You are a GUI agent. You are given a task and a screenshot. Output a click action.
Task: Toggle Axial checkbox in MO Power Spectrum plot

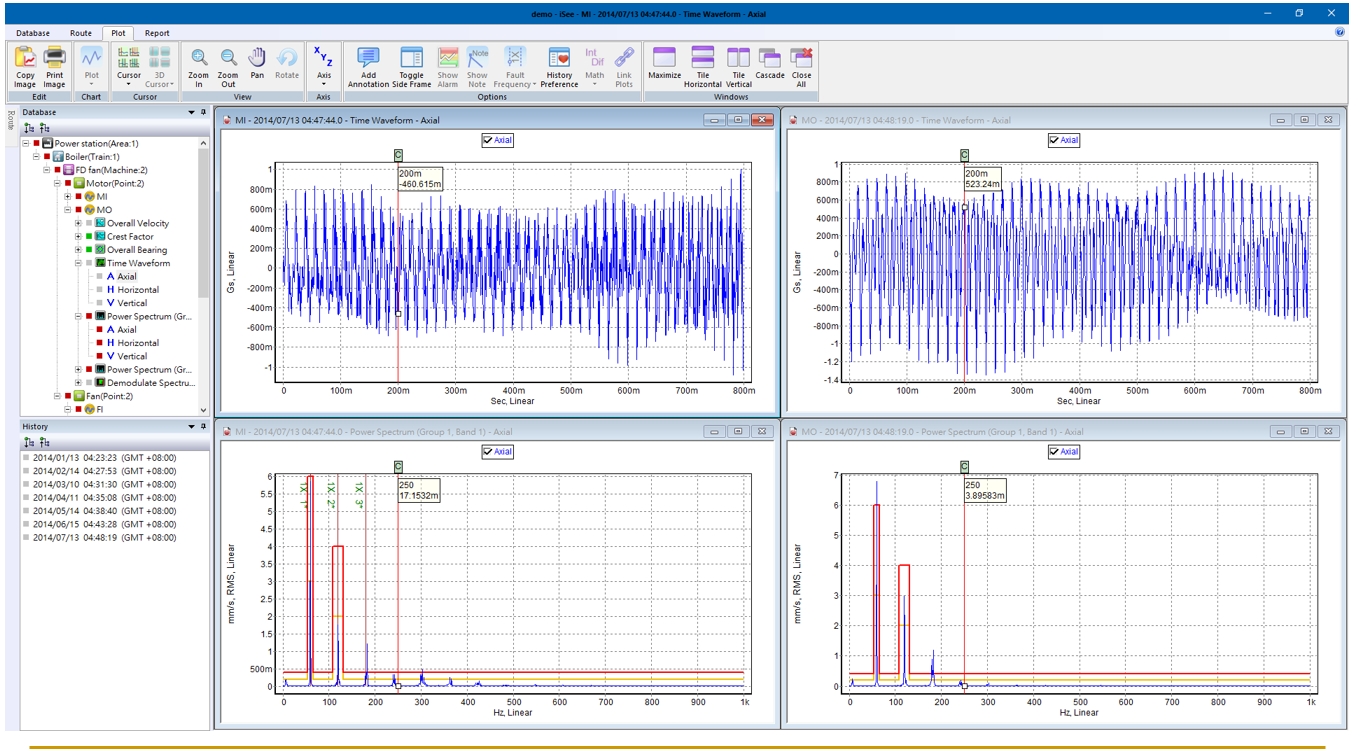(1054, 452)
